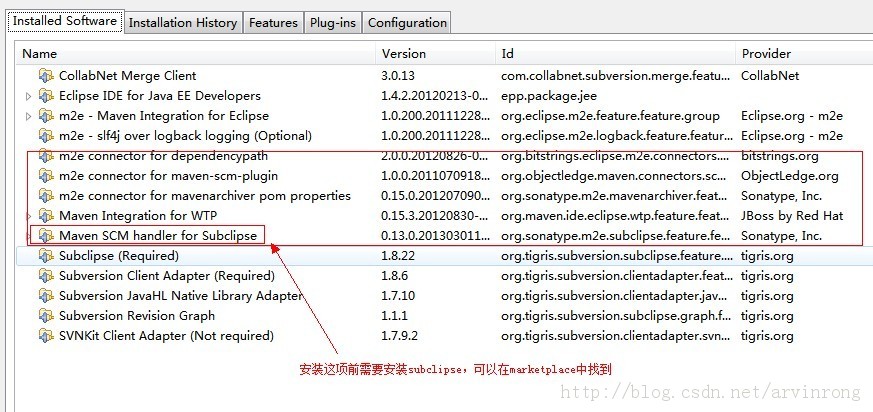Viewport: 873px width, 412px height.
Task: Select the Subclipse (Required) entry
Action: (119, 256)
